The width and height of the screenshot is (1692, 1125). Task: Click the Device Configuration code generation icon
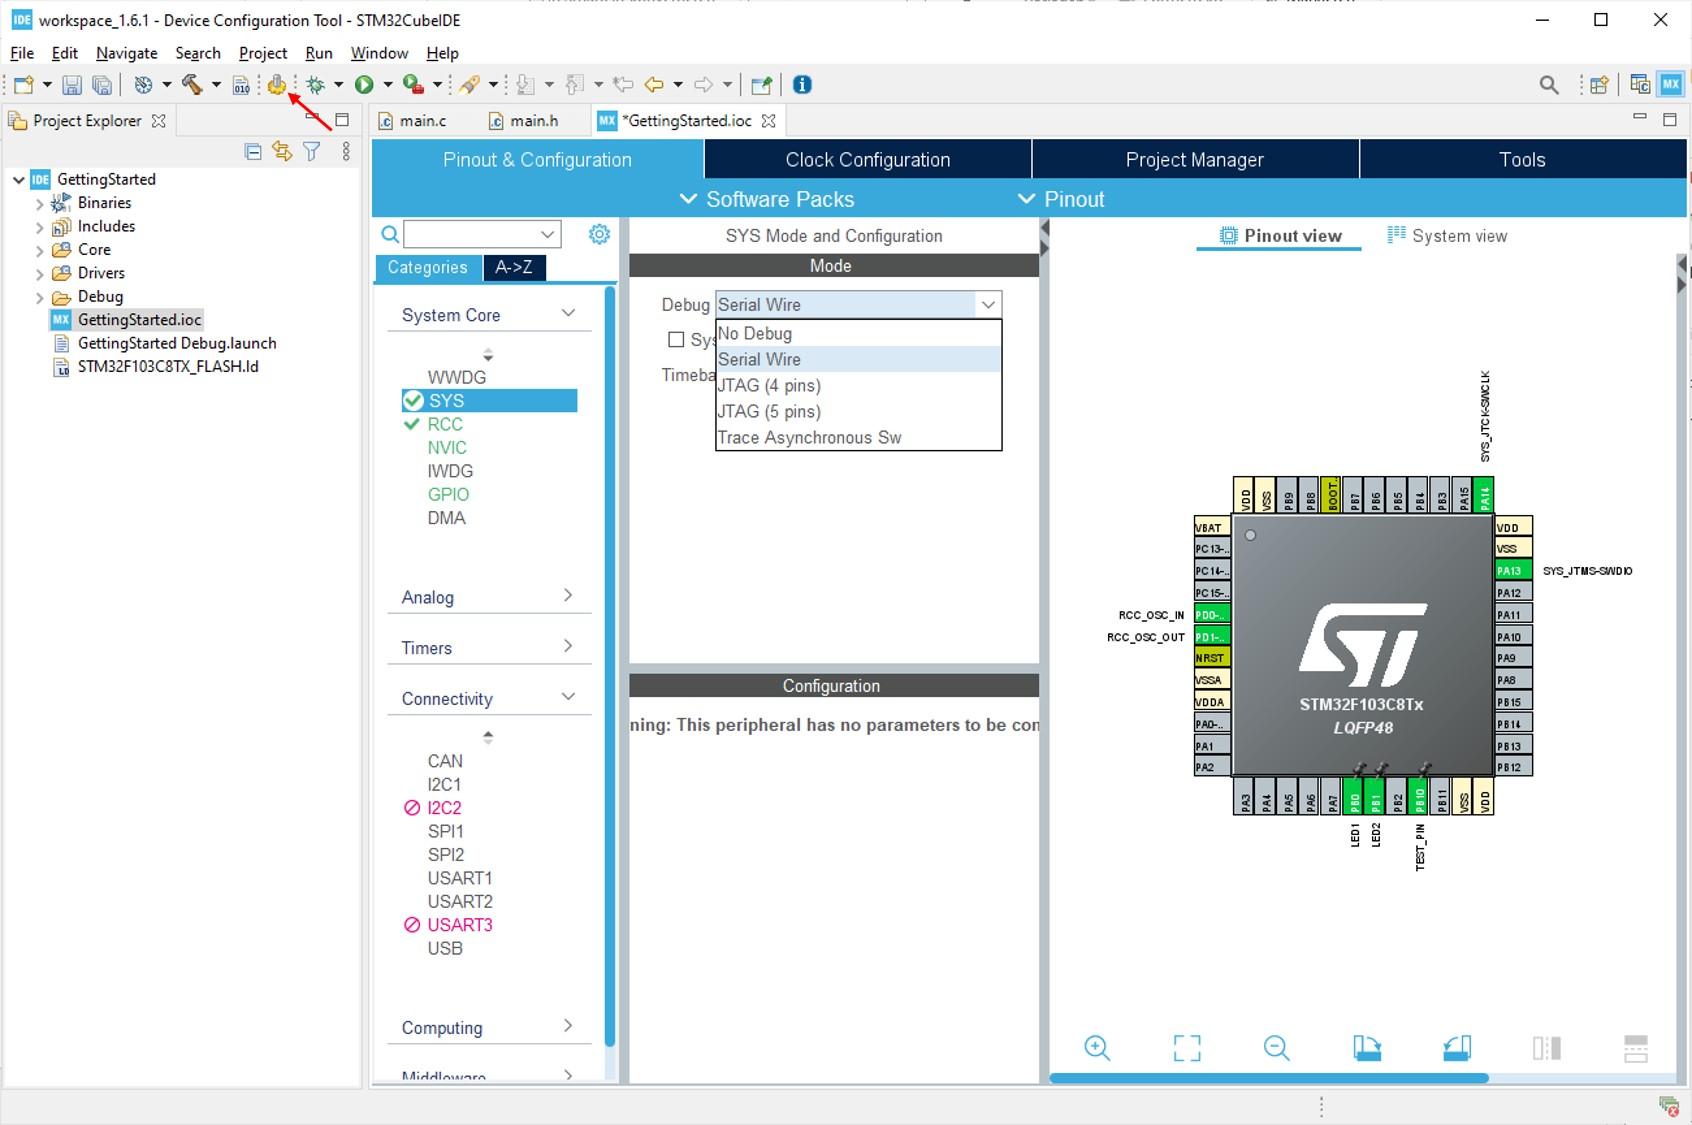(277, 85)
